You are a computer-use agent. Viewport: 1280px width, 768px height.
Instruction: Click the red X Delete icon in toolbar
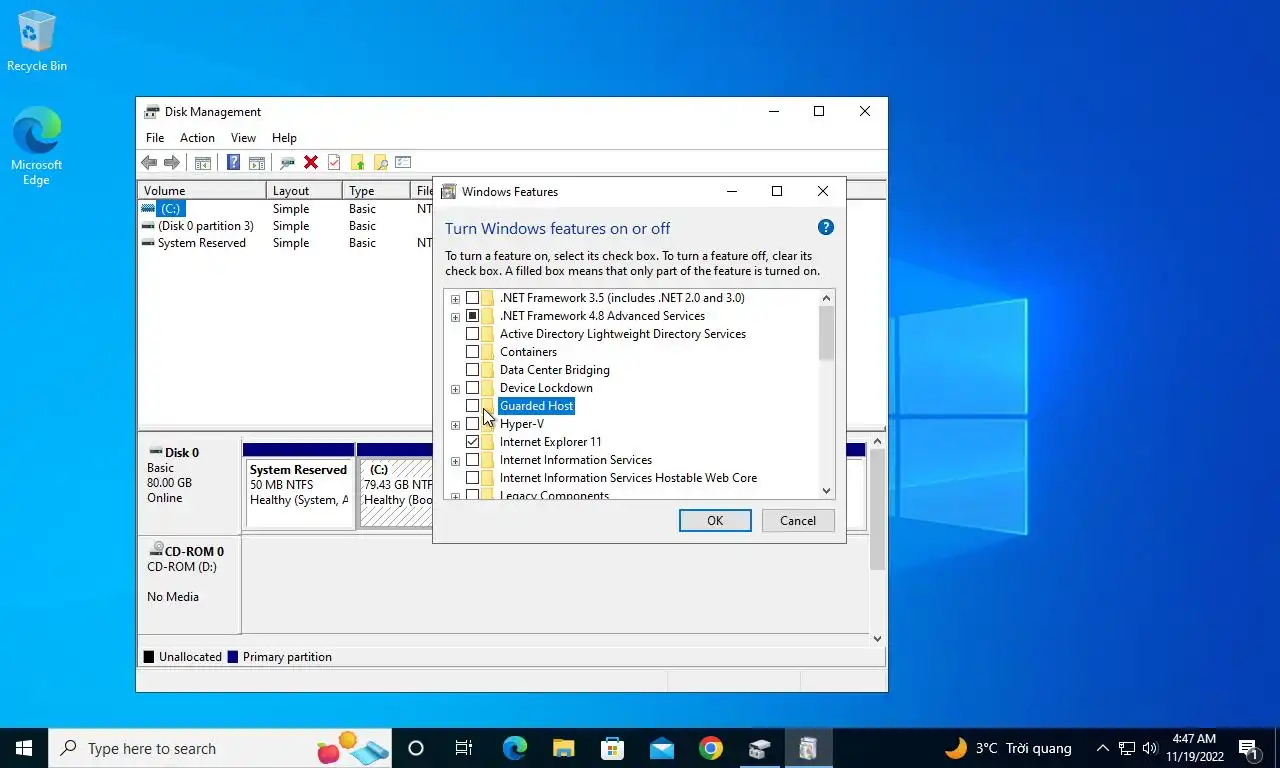pyautogui.click(x=311, y=163)
